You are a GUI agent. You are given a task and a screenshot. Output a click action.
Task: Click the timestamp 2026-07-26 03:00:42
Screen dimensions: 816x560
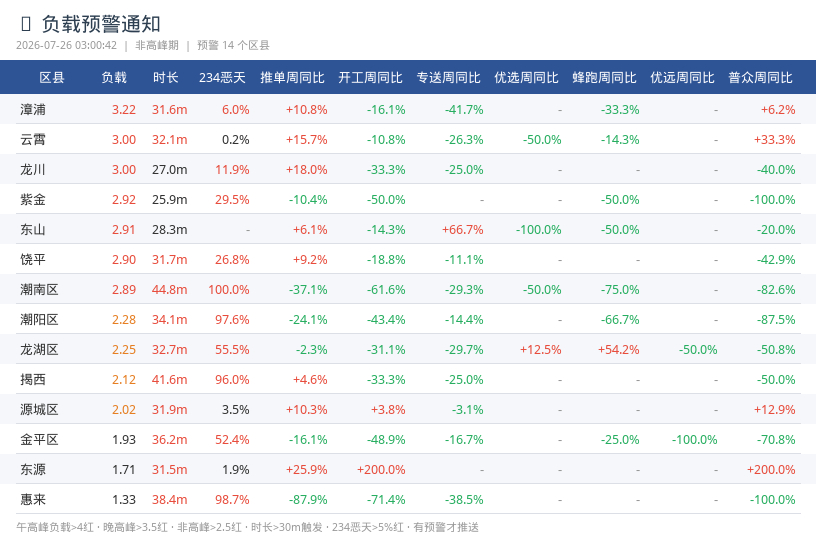pos(67,45)
